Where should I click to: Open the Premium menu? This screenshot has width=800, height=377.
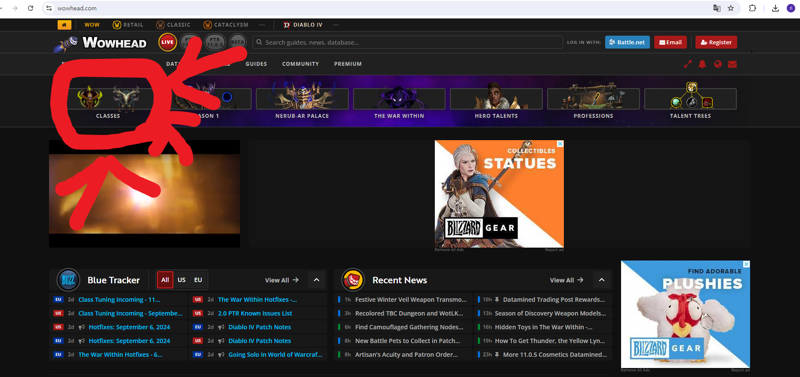(x=348, y=64)
